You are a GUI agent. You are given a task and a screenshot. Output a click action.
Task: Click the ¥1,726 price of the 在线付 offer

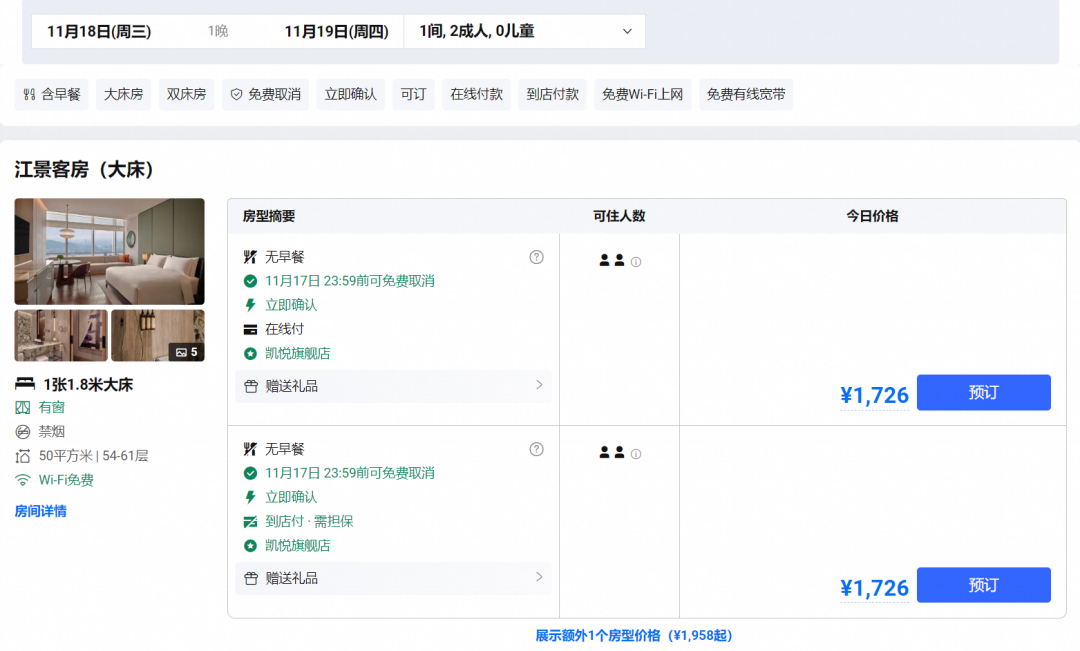pos(874,395)
